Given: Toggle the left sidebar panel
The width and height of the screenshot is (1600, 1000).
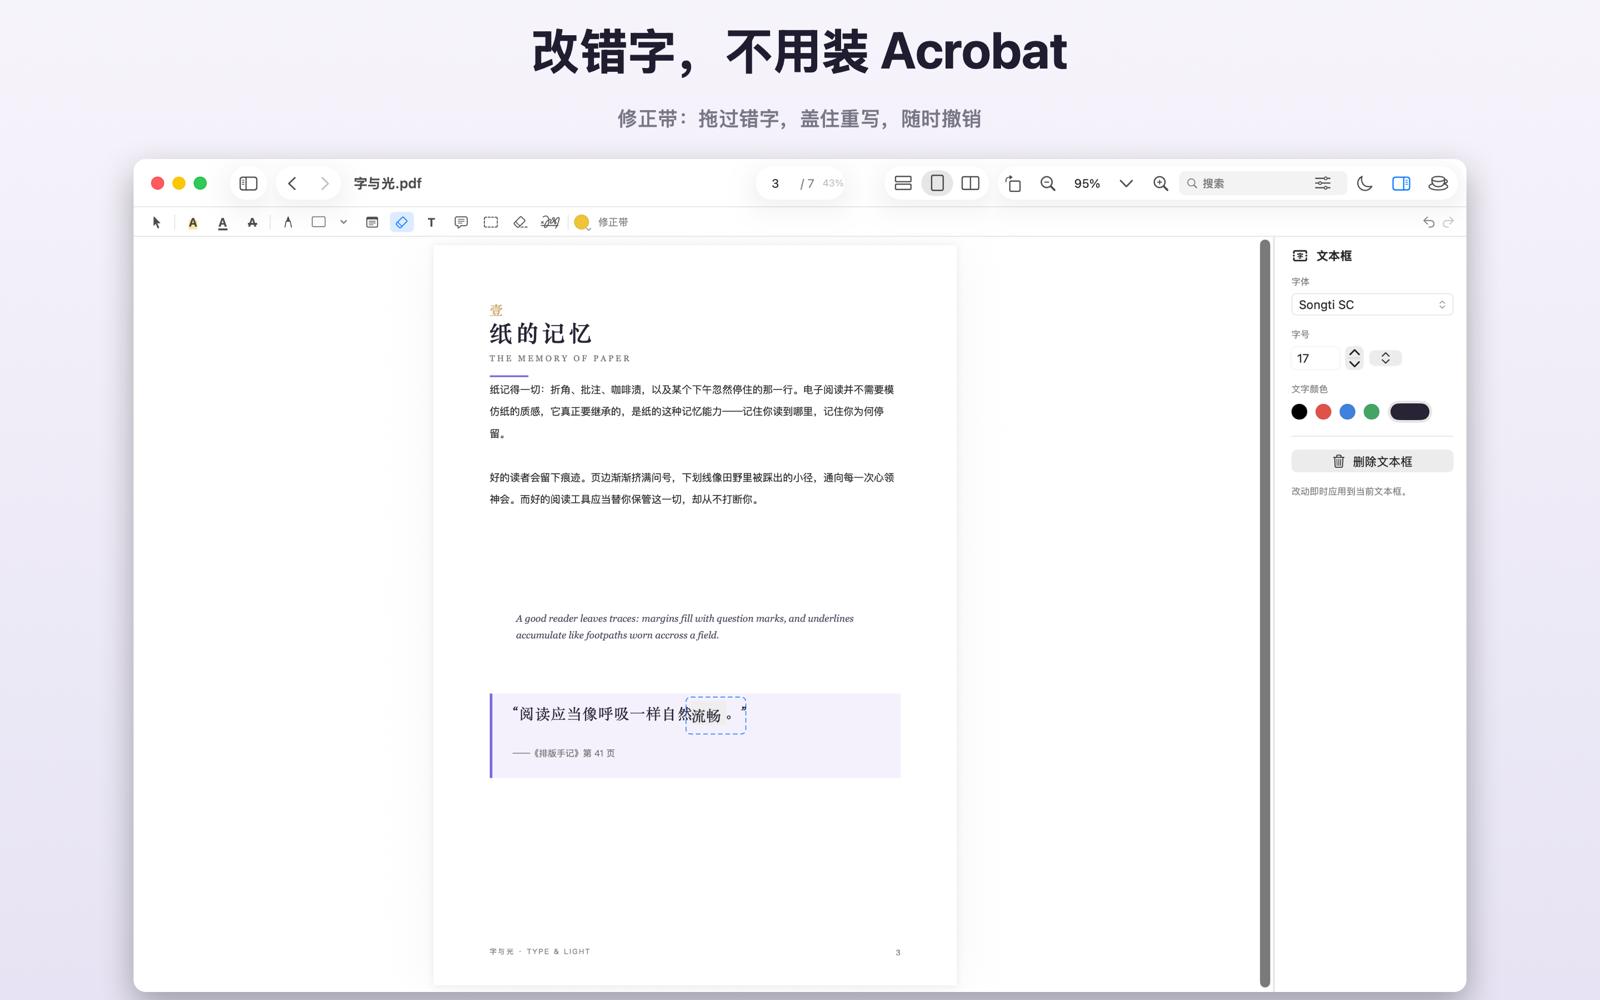Looking at the screenshot, I should click(249, 183).
